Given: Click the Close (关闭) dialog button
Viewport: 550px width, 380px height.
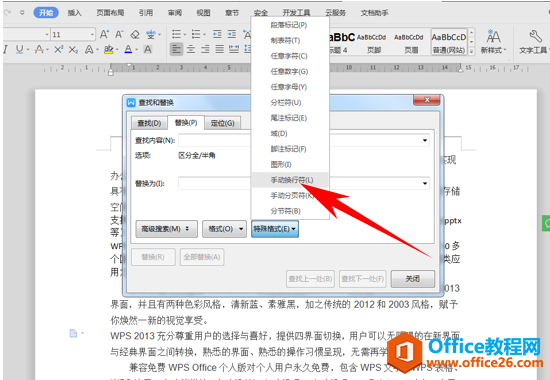Looking at the screenshot, I should (x=412, y=279).
